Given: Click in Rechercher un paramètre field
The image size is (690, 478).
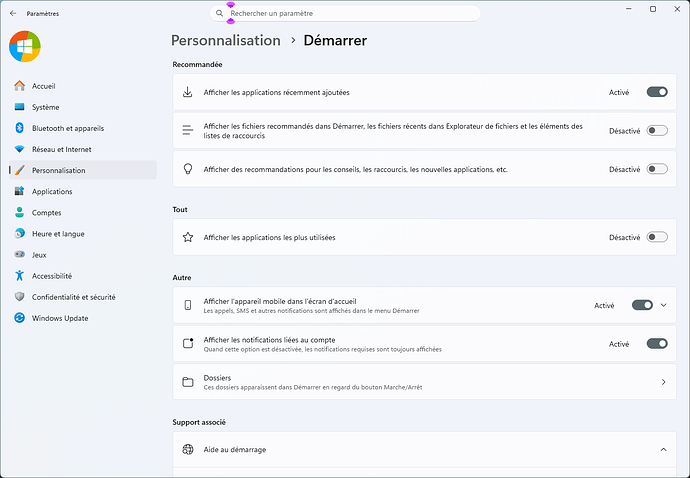Looking at the screenshot, I should click(x=345, y=13).
